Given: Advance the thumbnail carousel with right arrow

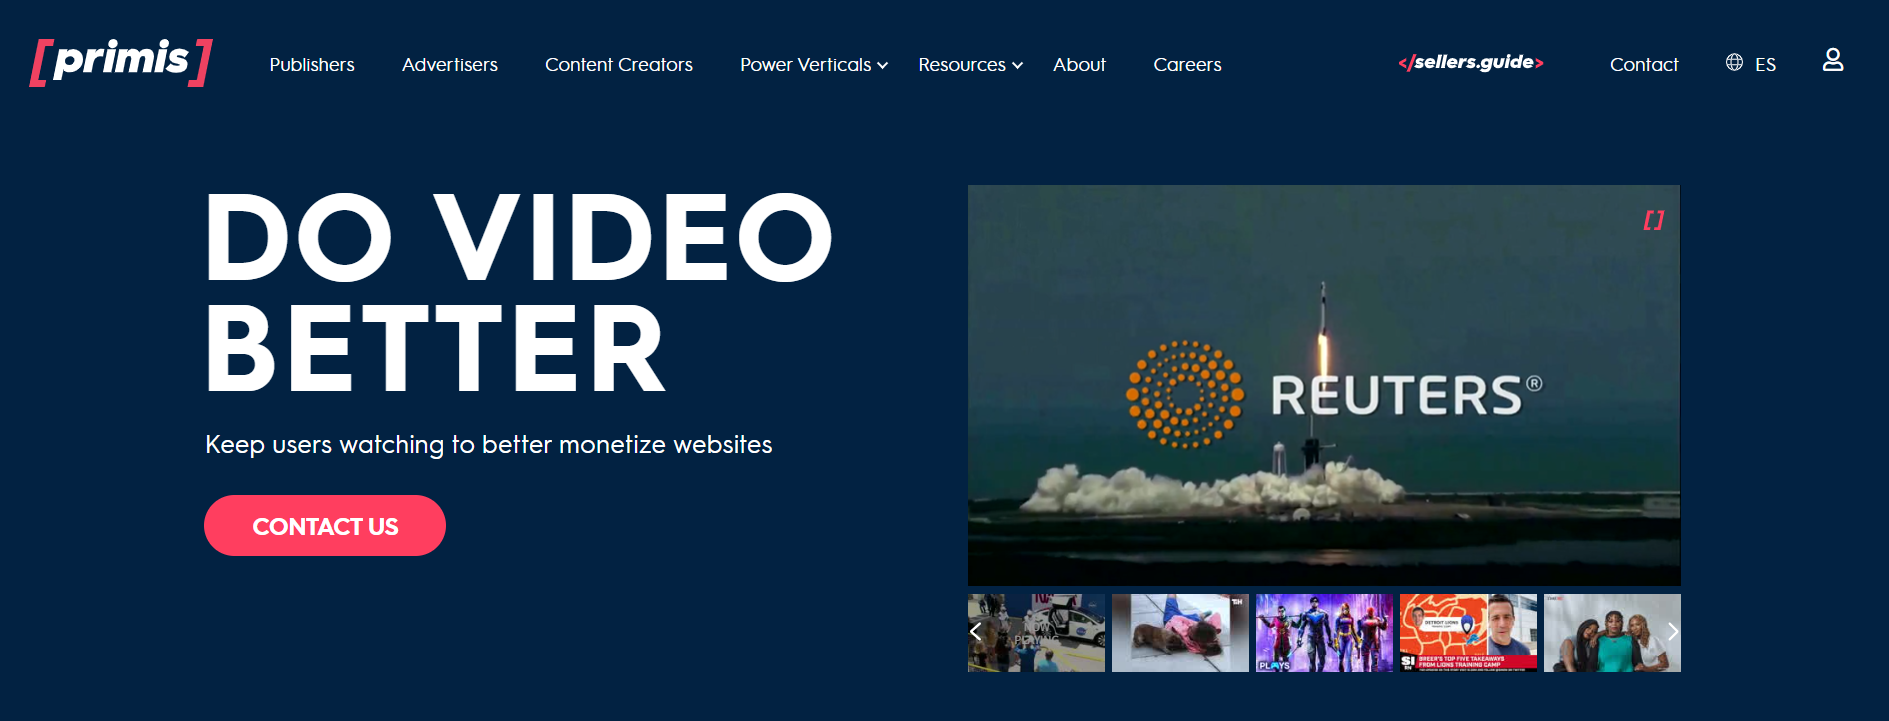Looking at the screenshot, I should [1672, 632].
